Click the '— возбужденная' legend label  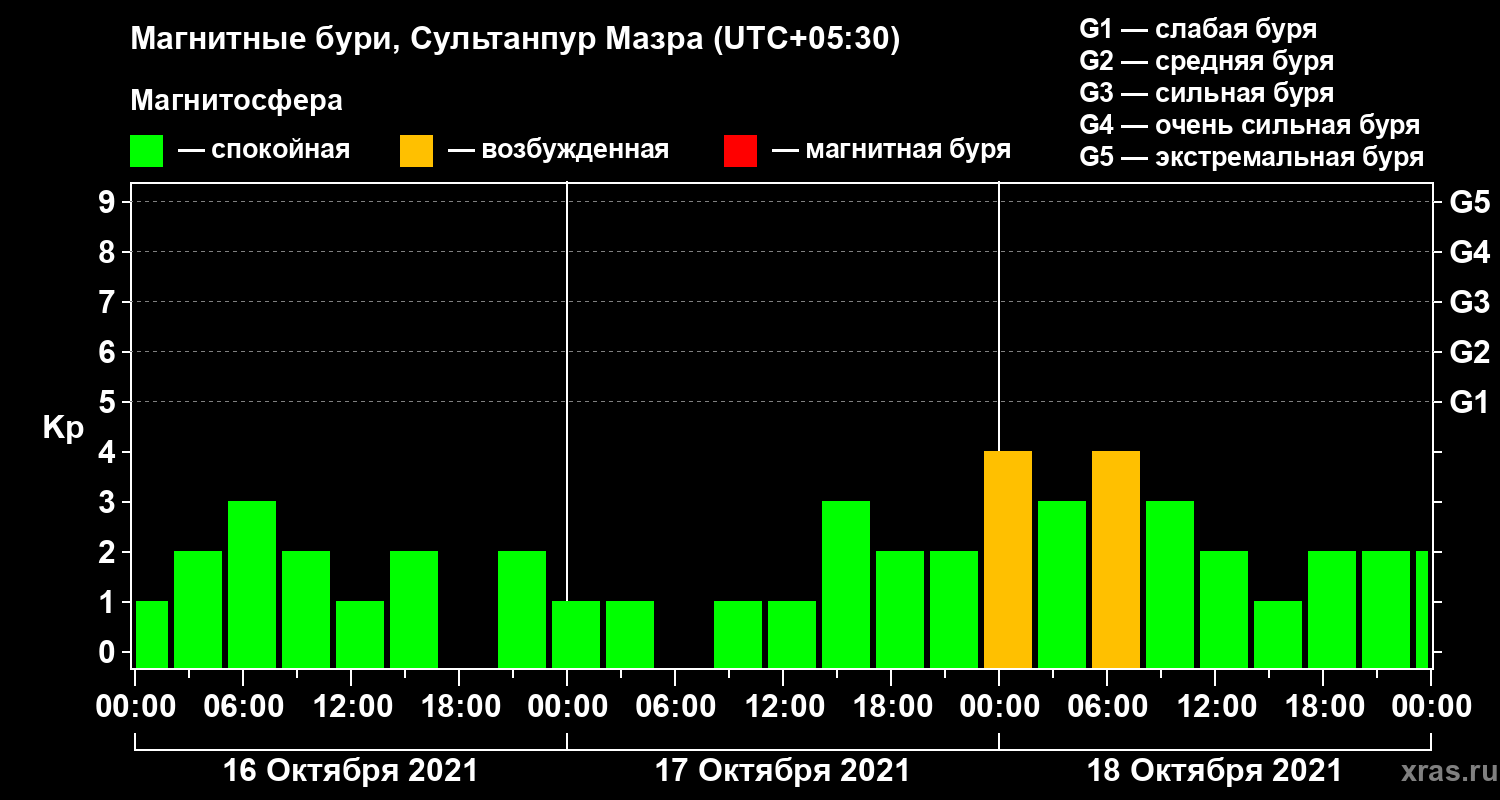(x=558, y=150)
